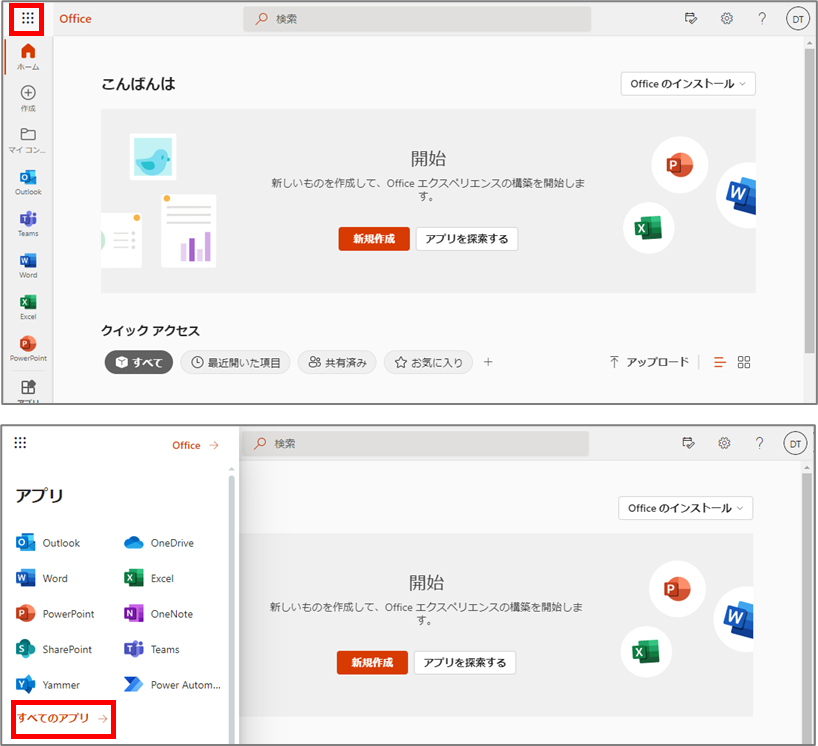
Task: Expand Office のインストール dropdown beside the アプリ panel
Action: (x=685, y=508)
